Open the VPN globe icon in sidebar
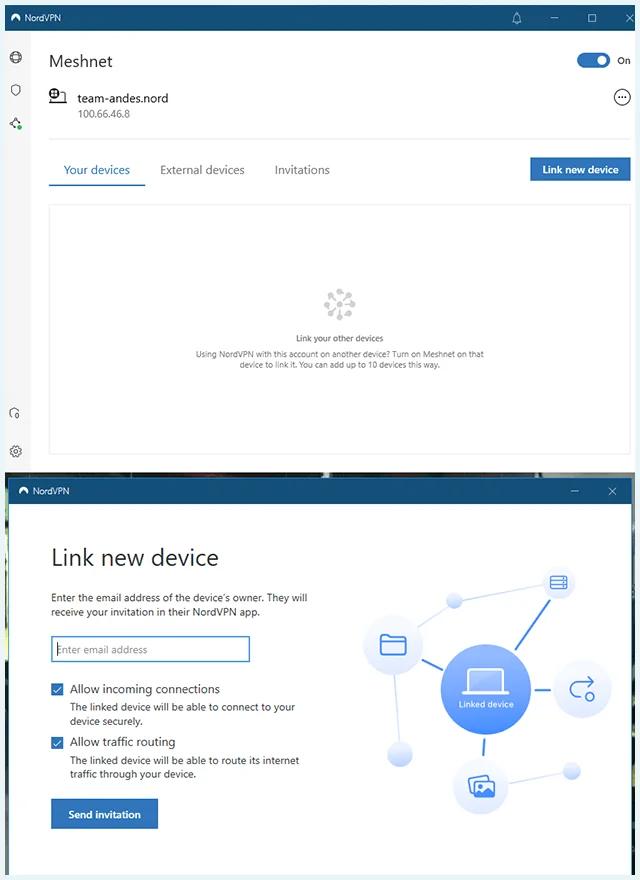Viewport: 640px width, 880px height. click(x=16, y=57)
